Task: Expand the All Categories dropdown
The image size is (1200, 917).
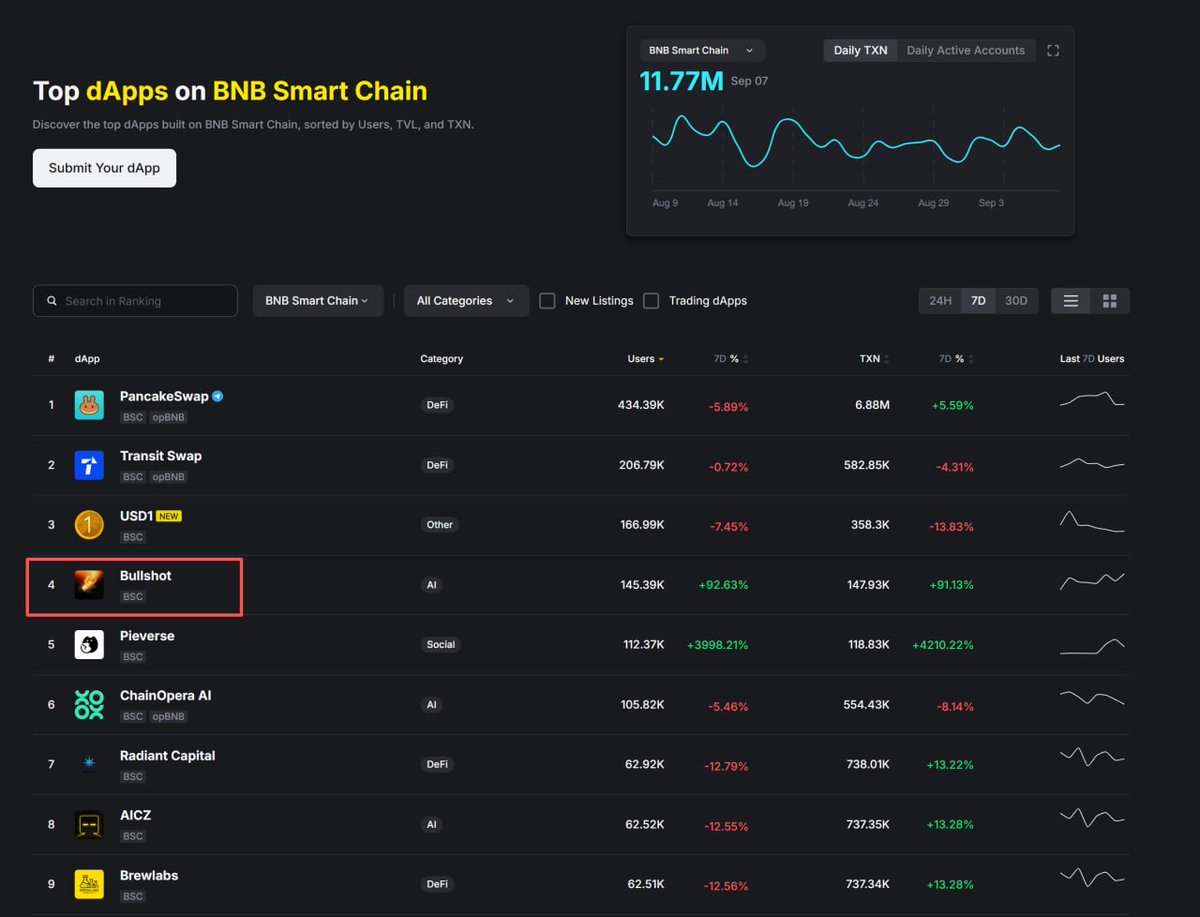Action: click(466, 301)
